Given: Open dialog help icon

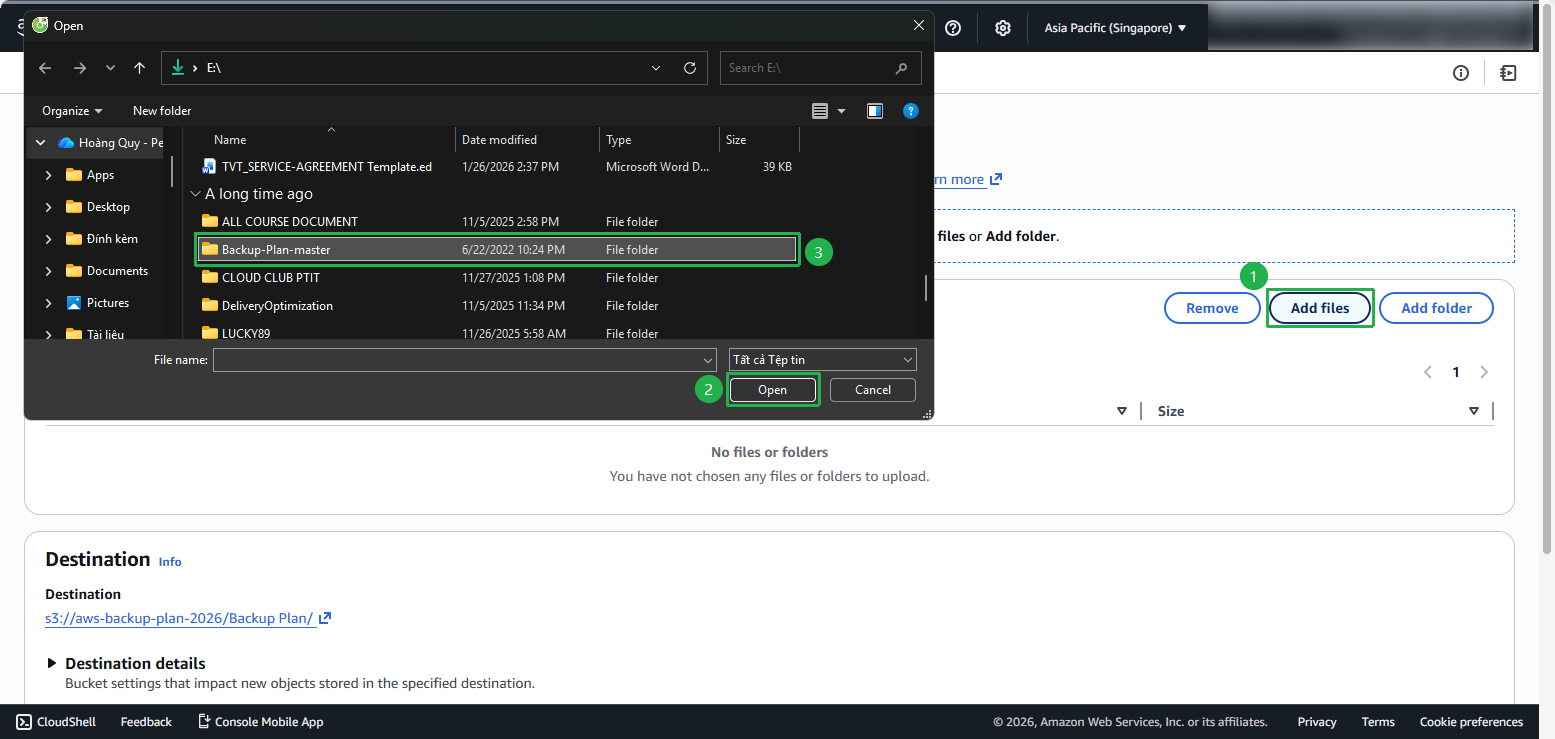Looking at the screenshot, I should coord(910,111).
